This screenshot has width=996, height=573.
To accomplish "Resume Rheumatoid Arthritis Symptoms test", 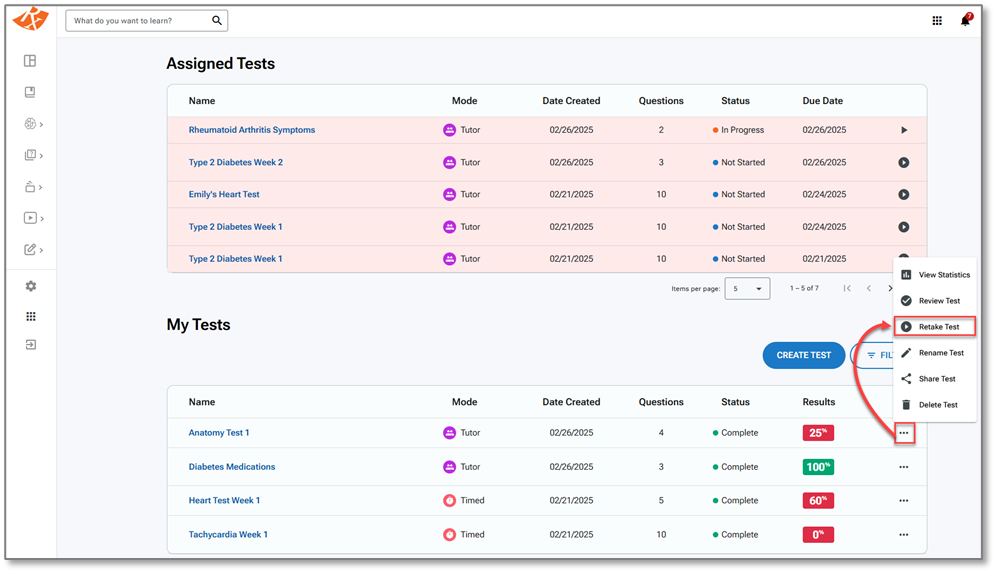I will 903,130.
